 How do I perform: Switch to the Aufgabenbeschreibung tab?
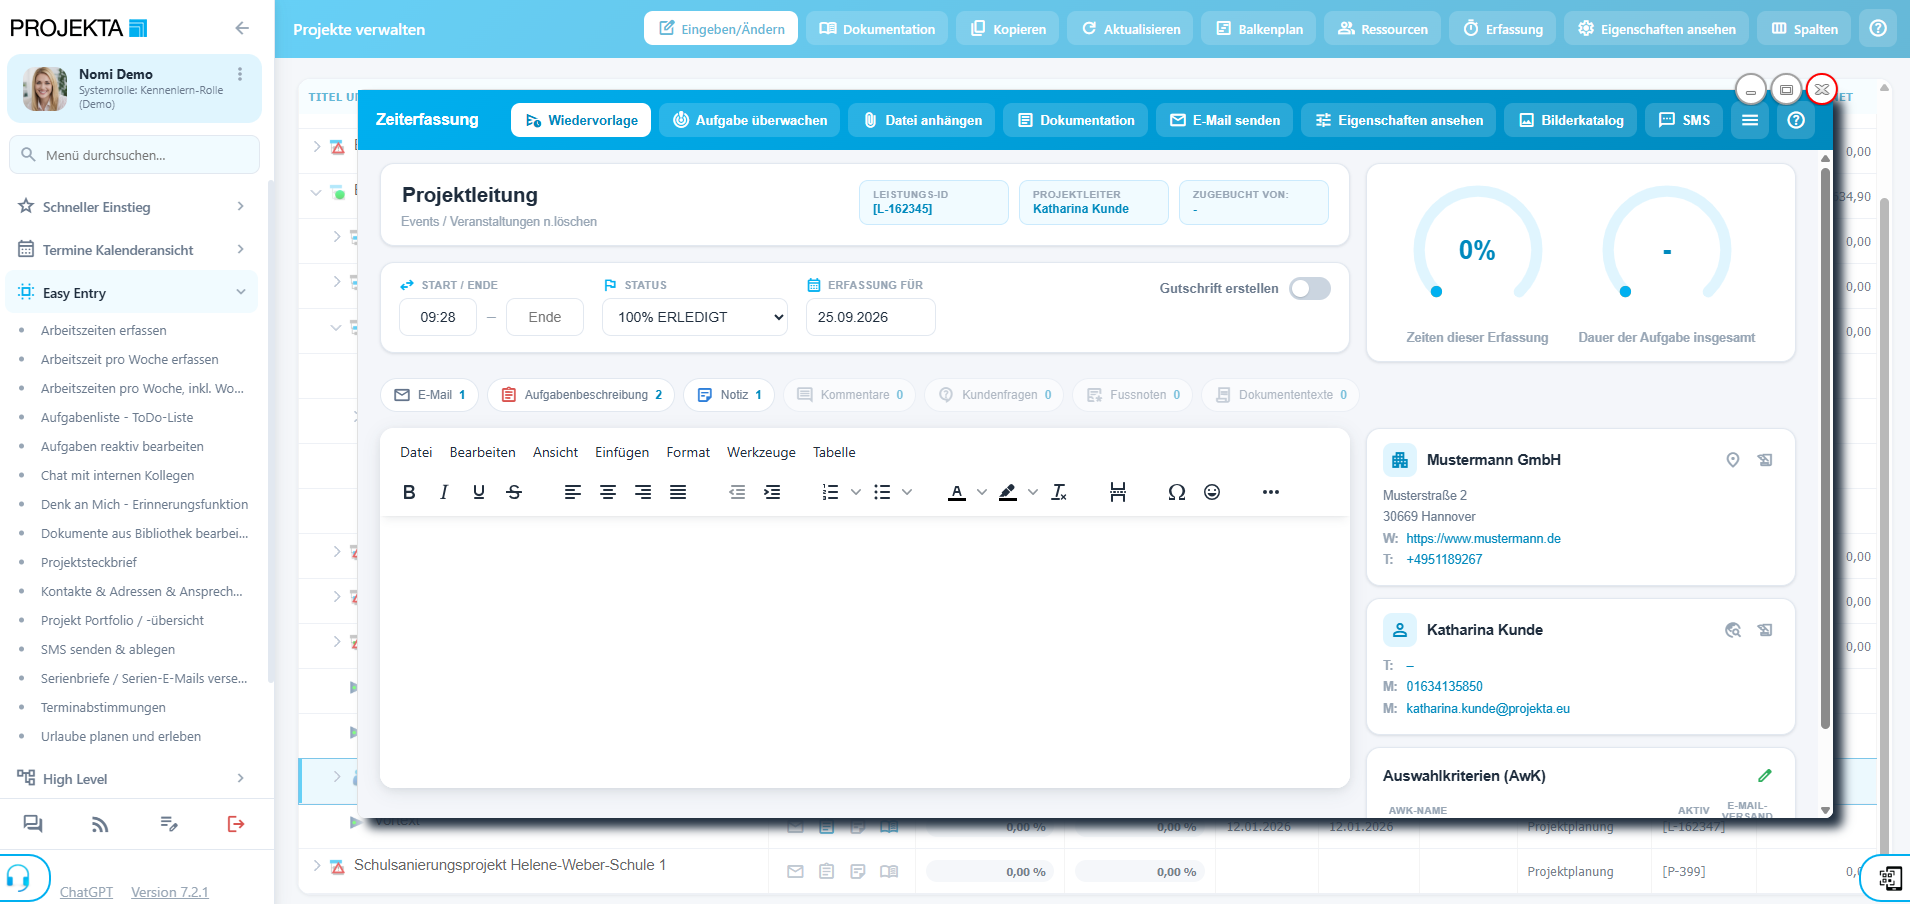pos(581,395)
